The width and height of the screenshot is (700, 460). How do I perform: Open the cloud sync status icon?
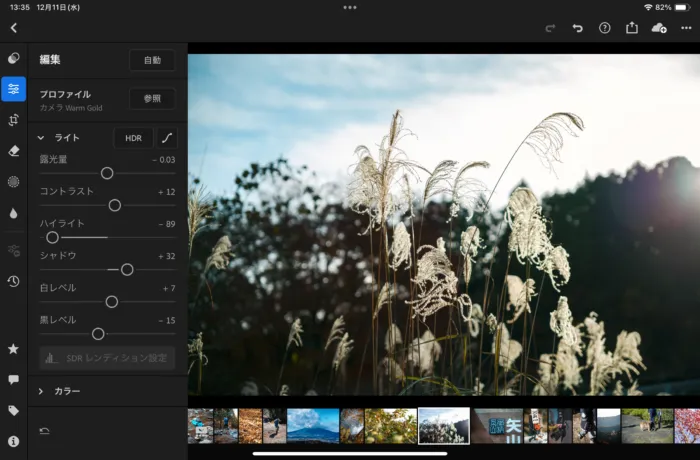click(658, 28)
